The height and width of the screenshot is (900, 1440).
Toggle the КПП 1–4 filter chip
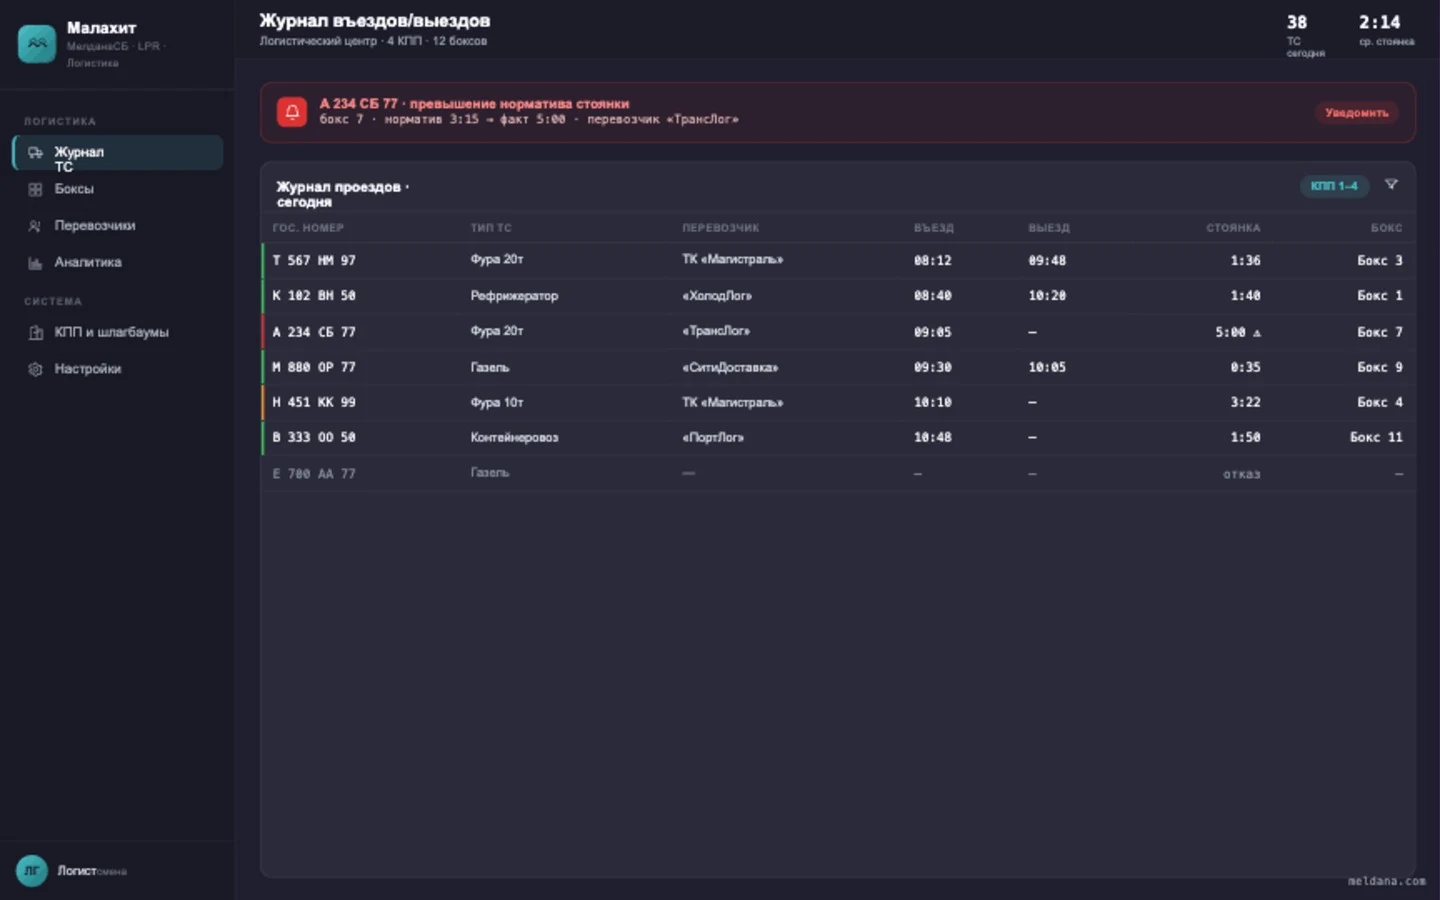1334,186
